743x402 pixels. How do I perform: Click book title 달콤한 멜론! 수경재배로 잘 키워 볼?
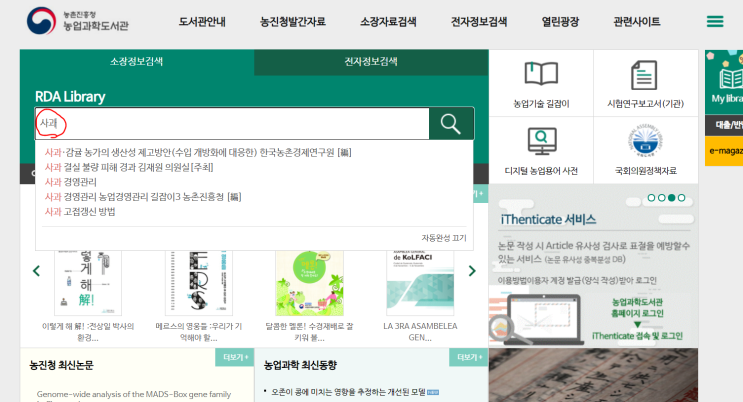309,332
